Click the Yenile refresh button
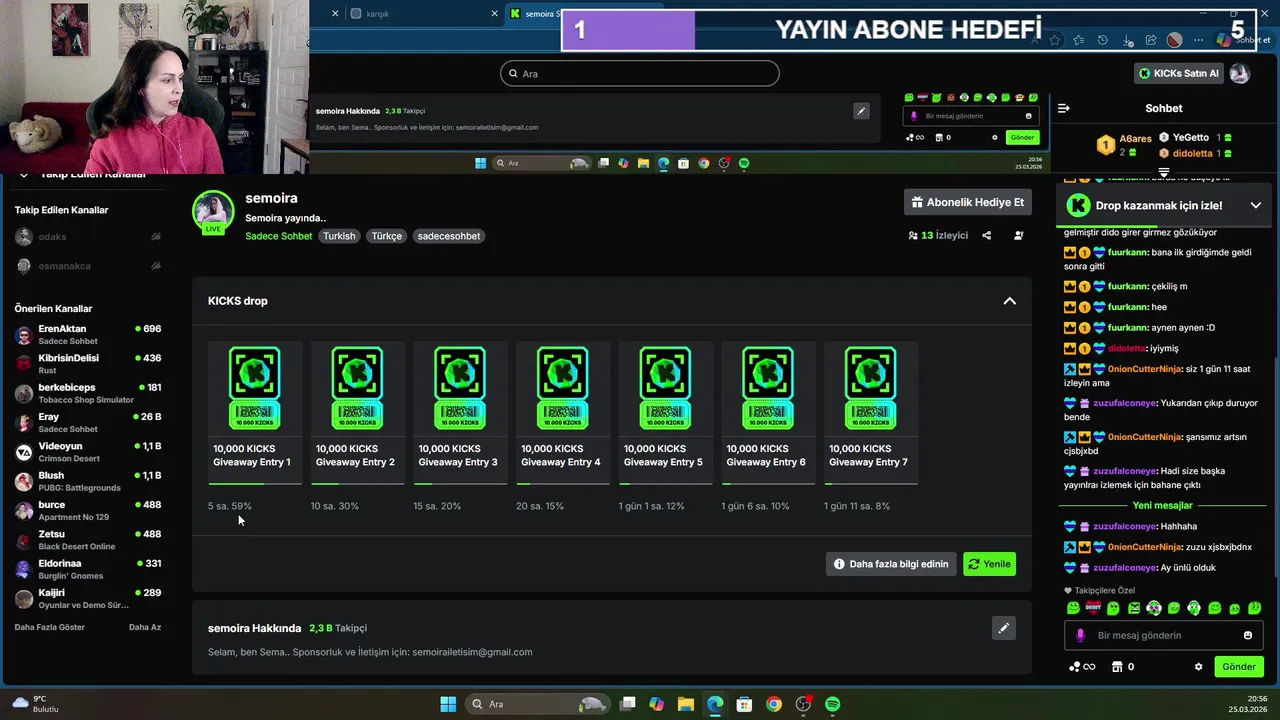 pyautogui.click(x=989, y=564)
